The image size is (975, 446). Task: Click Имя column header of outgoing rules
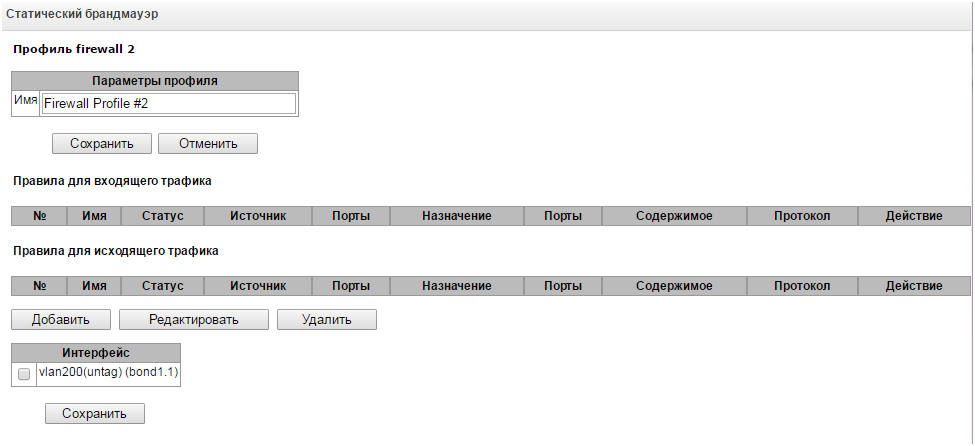point(95,285)
